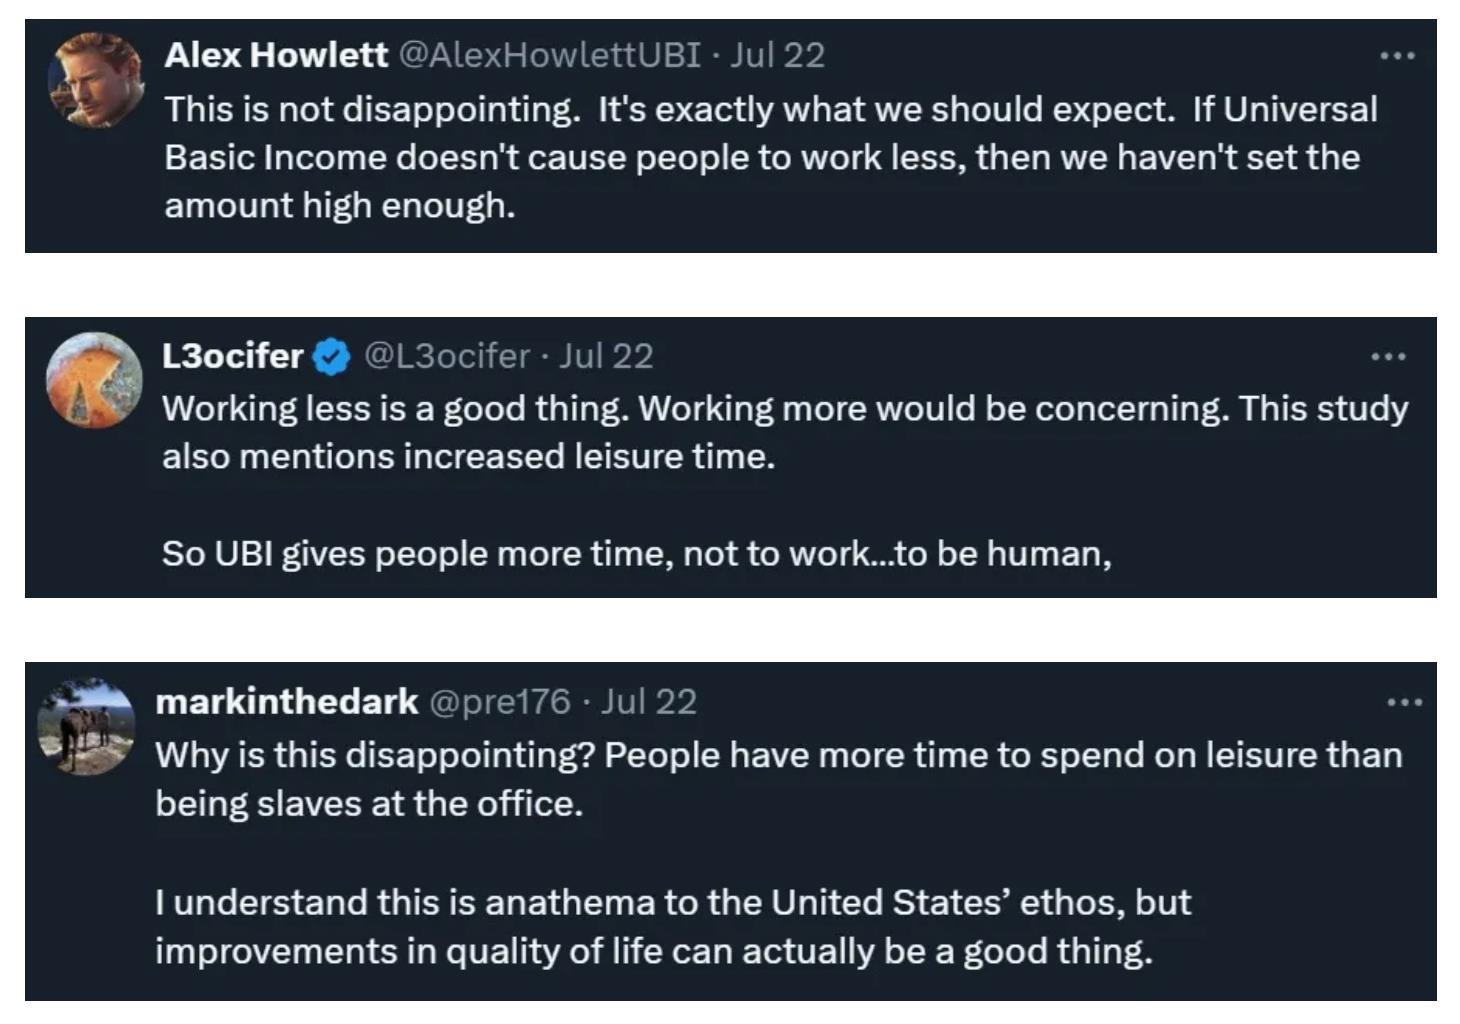1460x1024 pixels.
Task: Click the Jul 22 date on Alex Howlett's tweet
Action: coord(778,55)
